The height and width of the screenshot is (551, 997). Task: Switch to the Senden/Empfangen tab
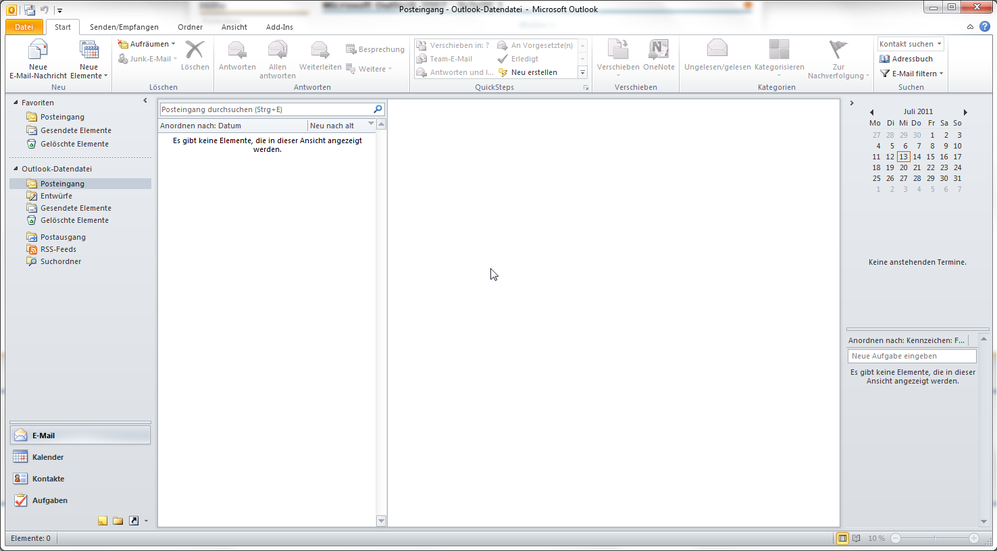(124, 27)
